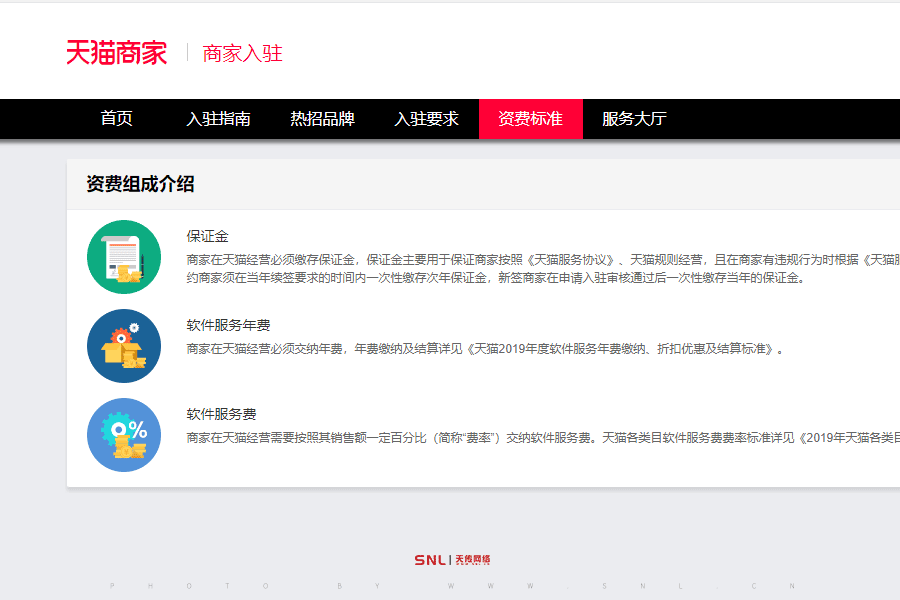Click the highlighted 资费标准 tab
The image size is (900, 600).
(530, 118)
